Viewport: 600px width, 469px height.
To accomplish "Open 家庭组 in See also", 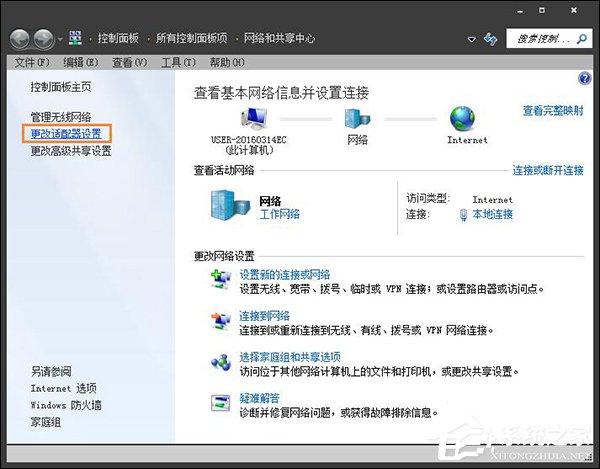I will [46, 422].
